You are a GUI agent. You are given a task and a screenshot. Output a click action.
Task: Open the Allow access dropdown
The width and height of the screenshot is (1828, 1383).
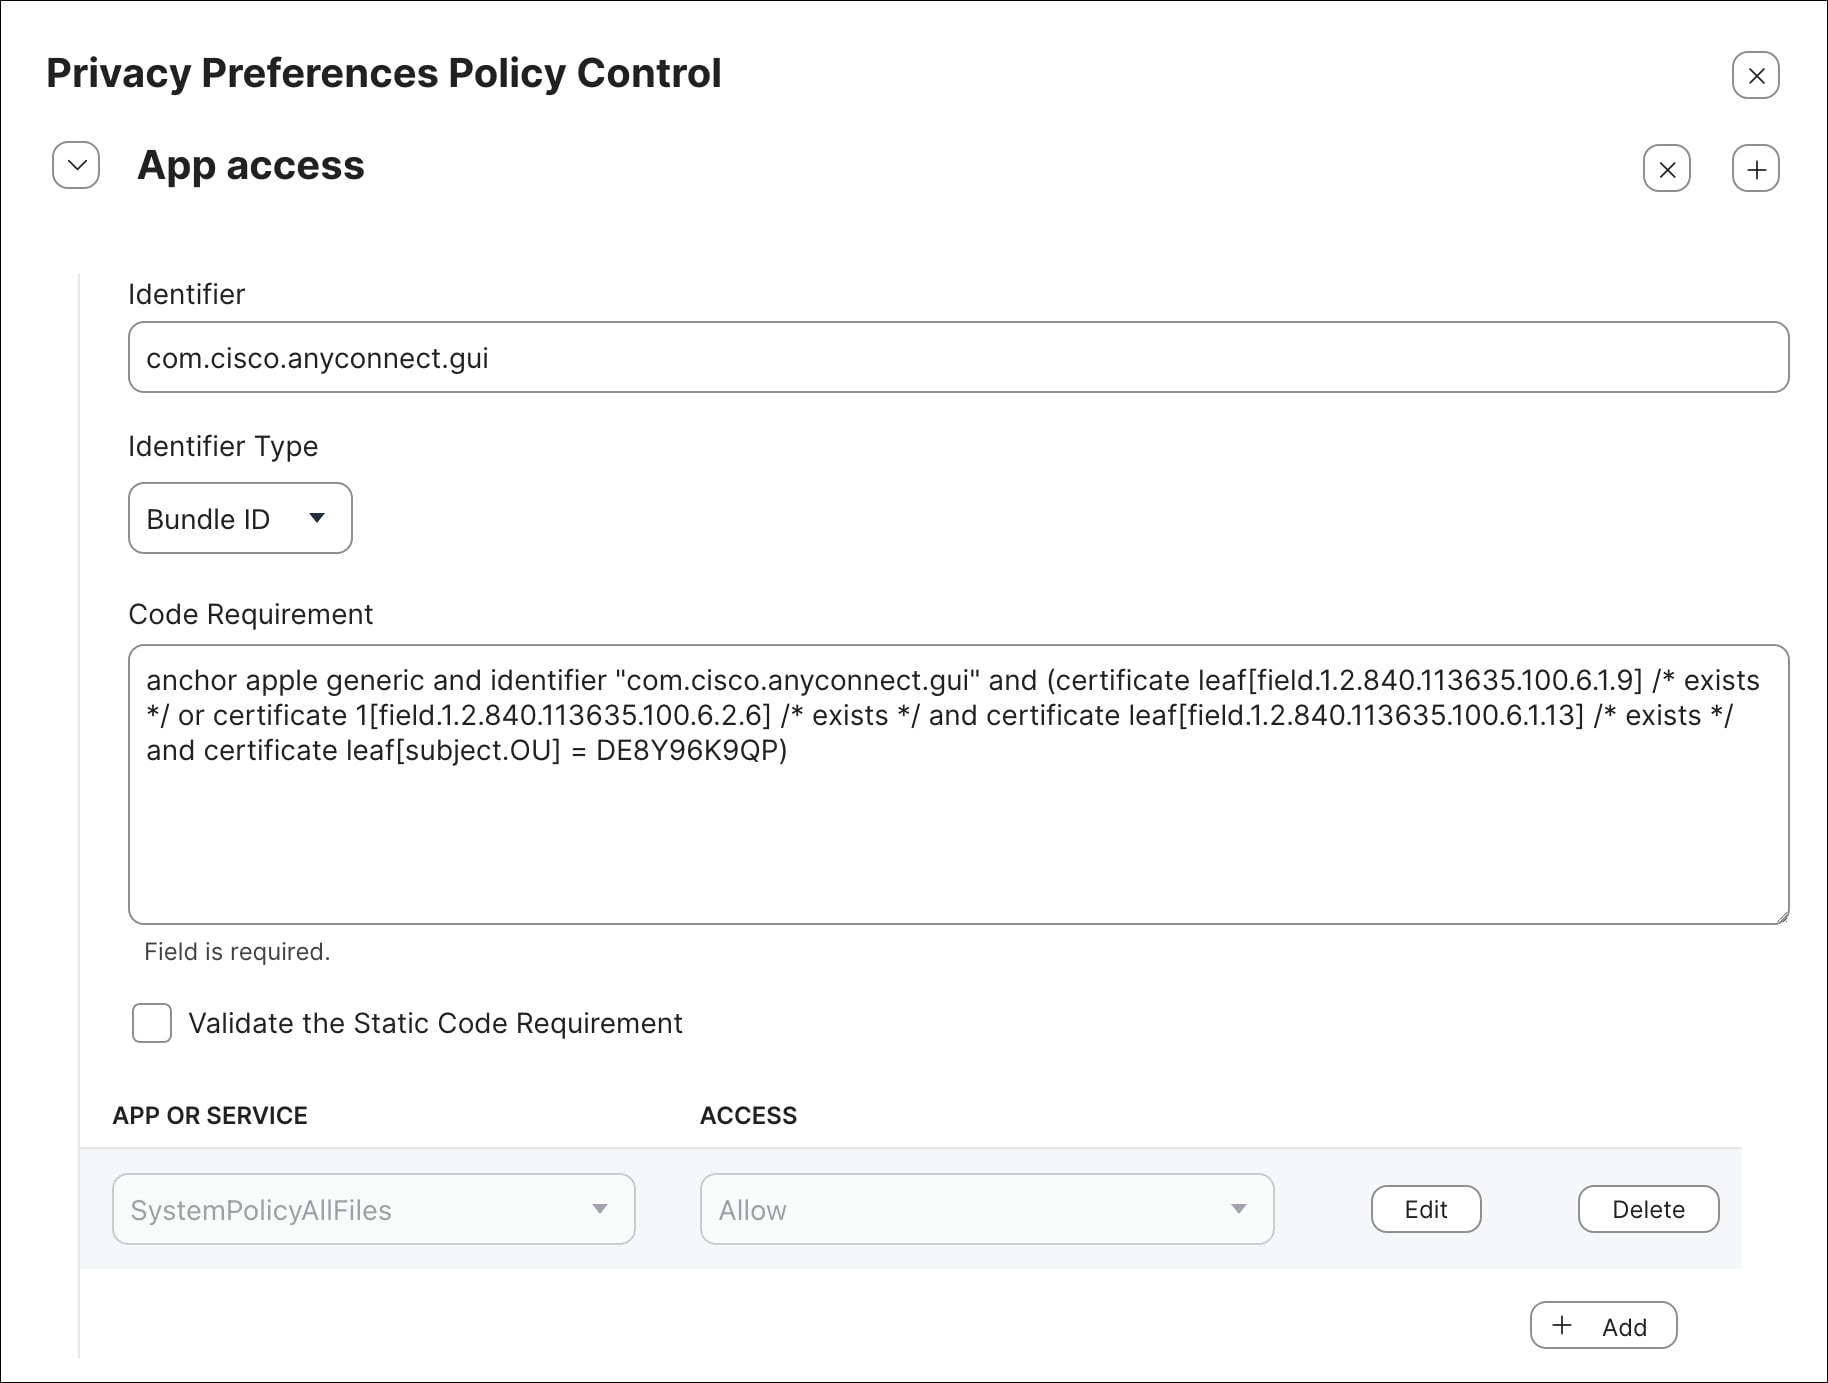pyautogui.click(x=987, y=1209)
